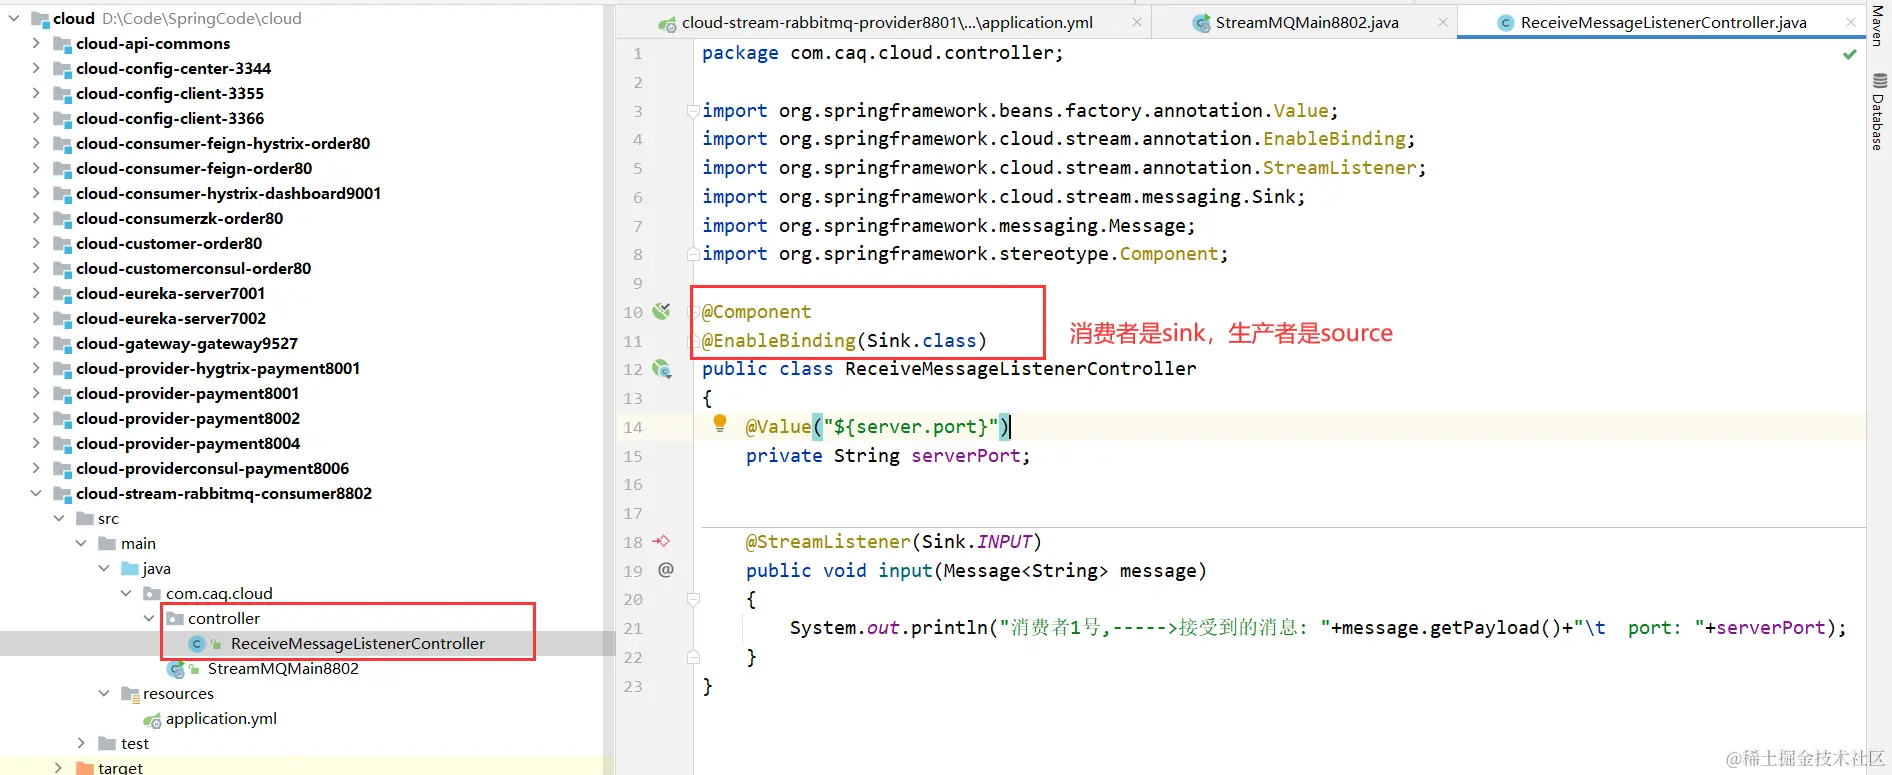Select cloud-customerconsul-order80 module
The image size is (1892, 775).
[x=193, y=268]
